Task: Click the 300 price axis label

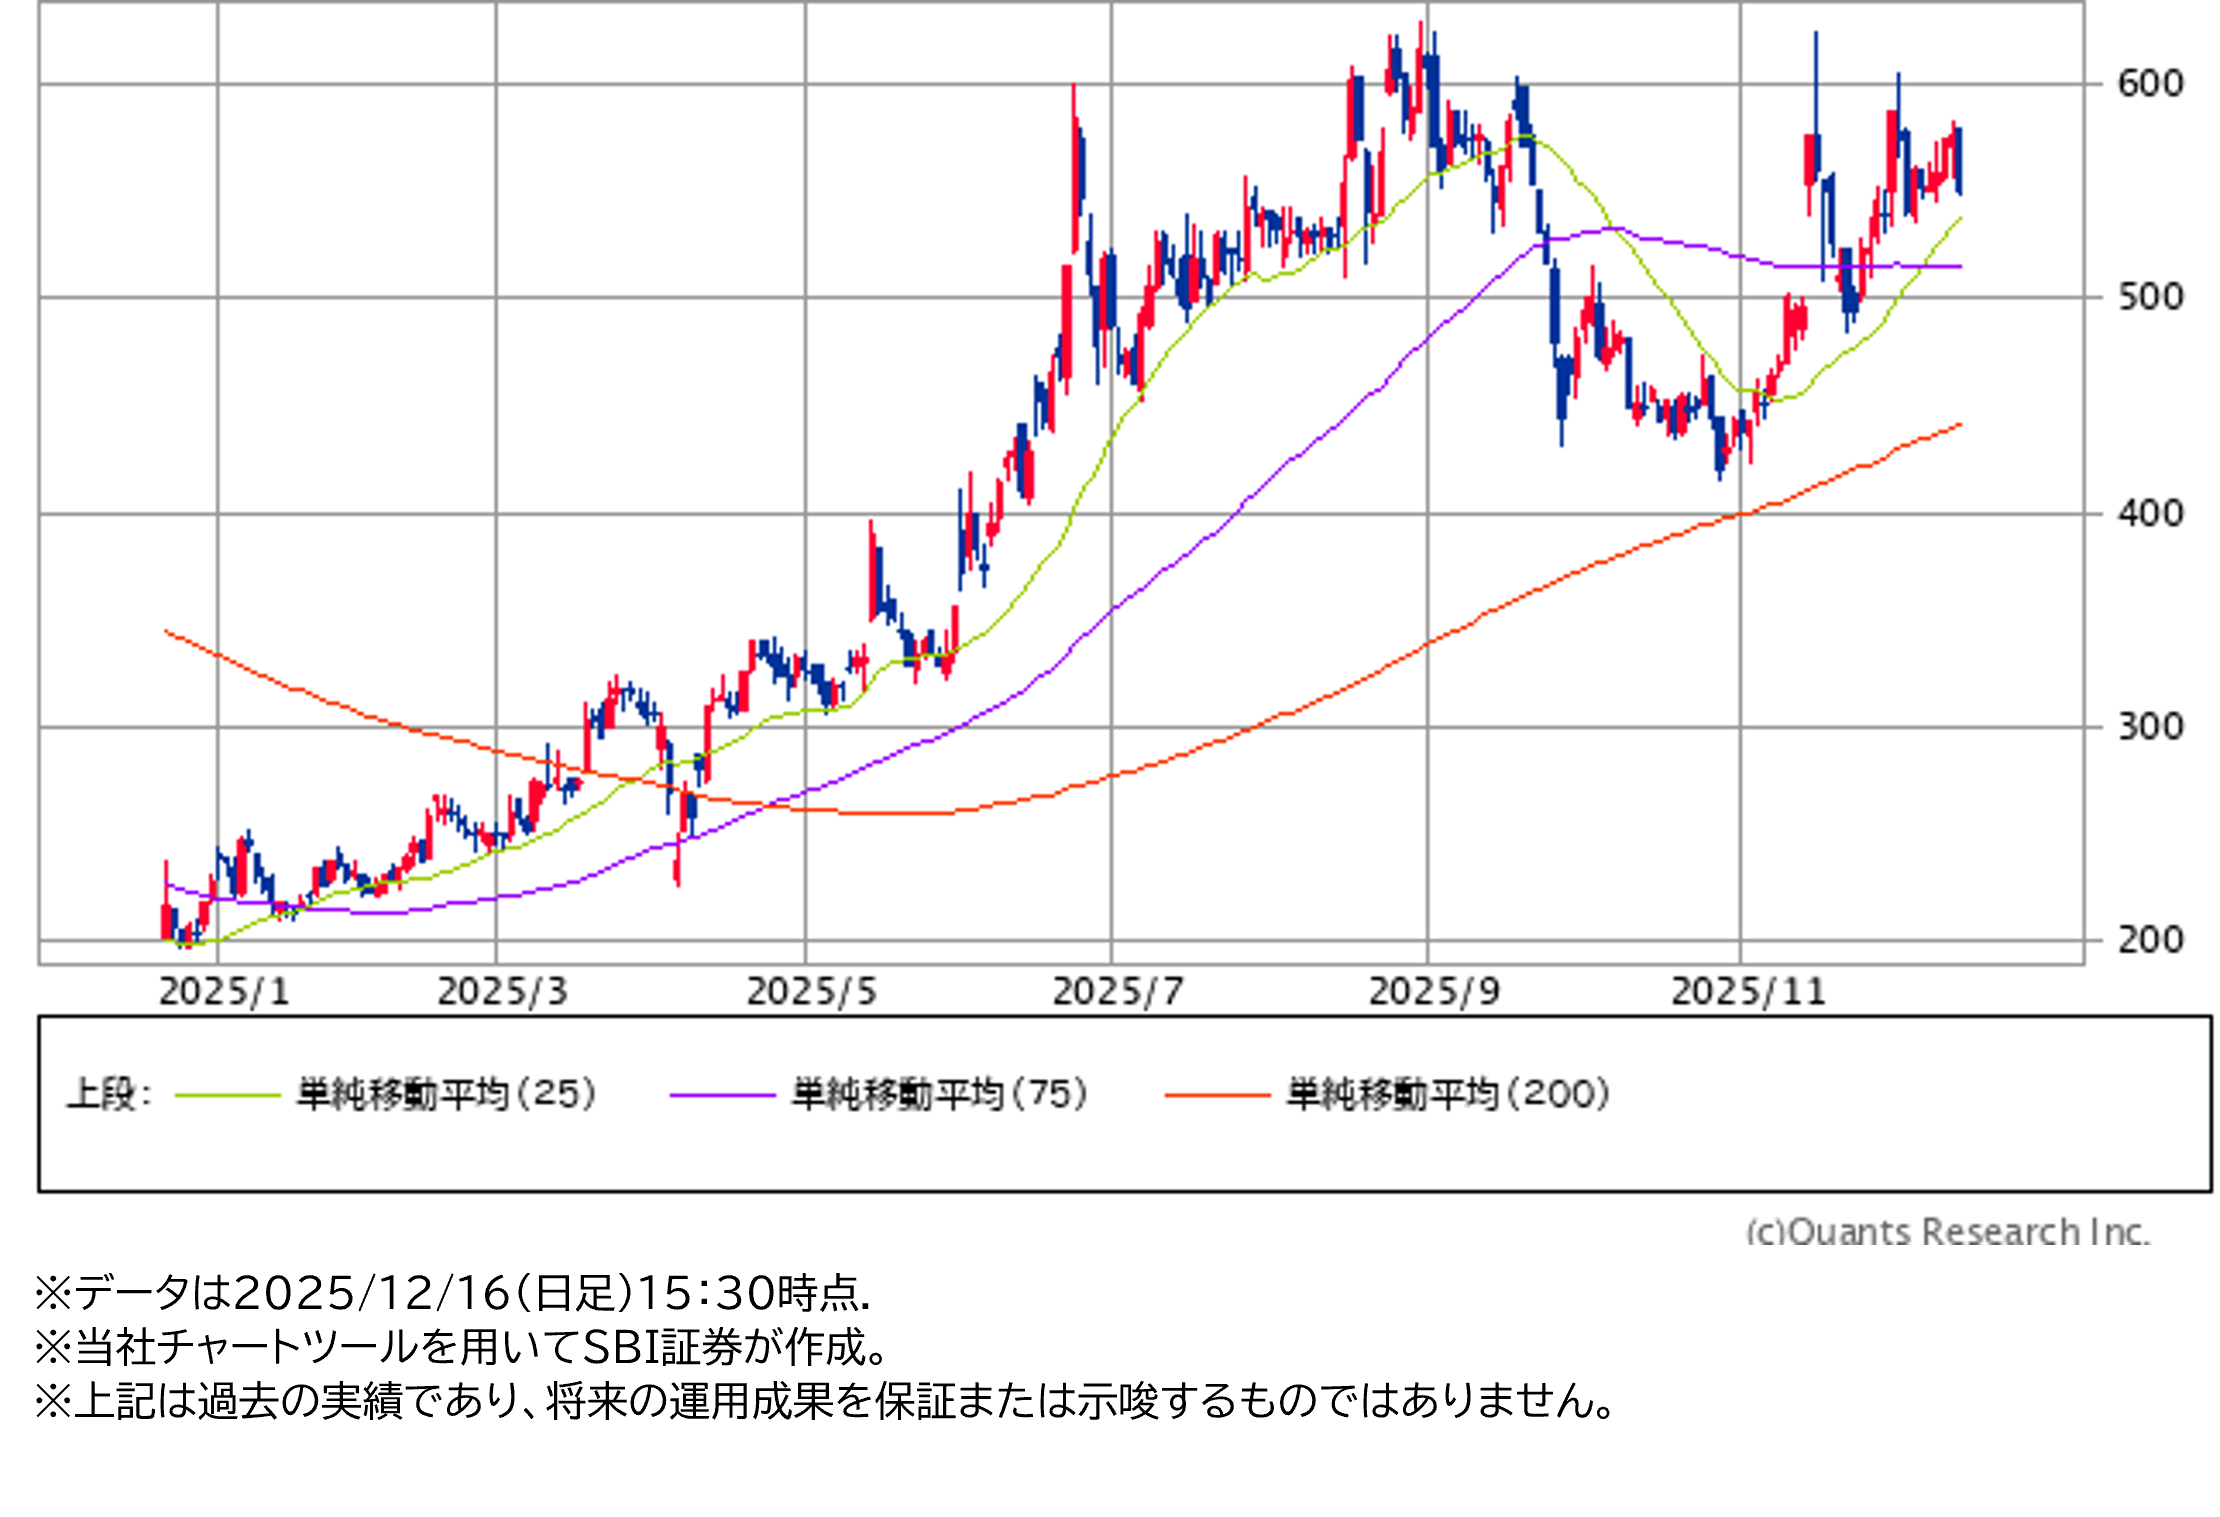Action: pos(2150,727)
